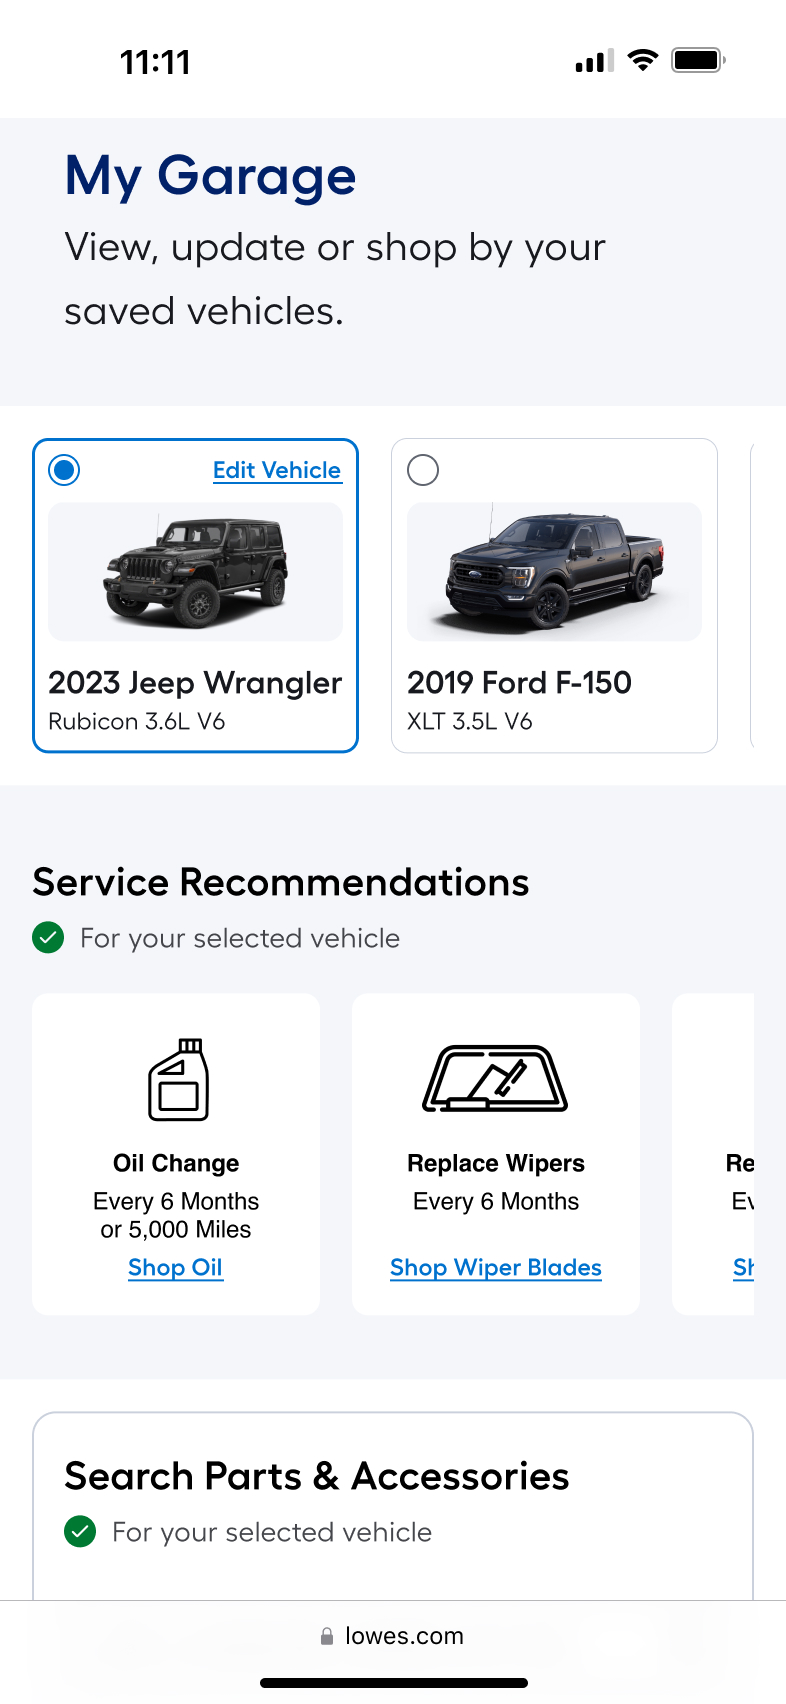Image resolution: width=786 pixels, height=1704 pixels.
Task: Select the 2023 Jeep Wrangler radio button
Action: point(64,470)
